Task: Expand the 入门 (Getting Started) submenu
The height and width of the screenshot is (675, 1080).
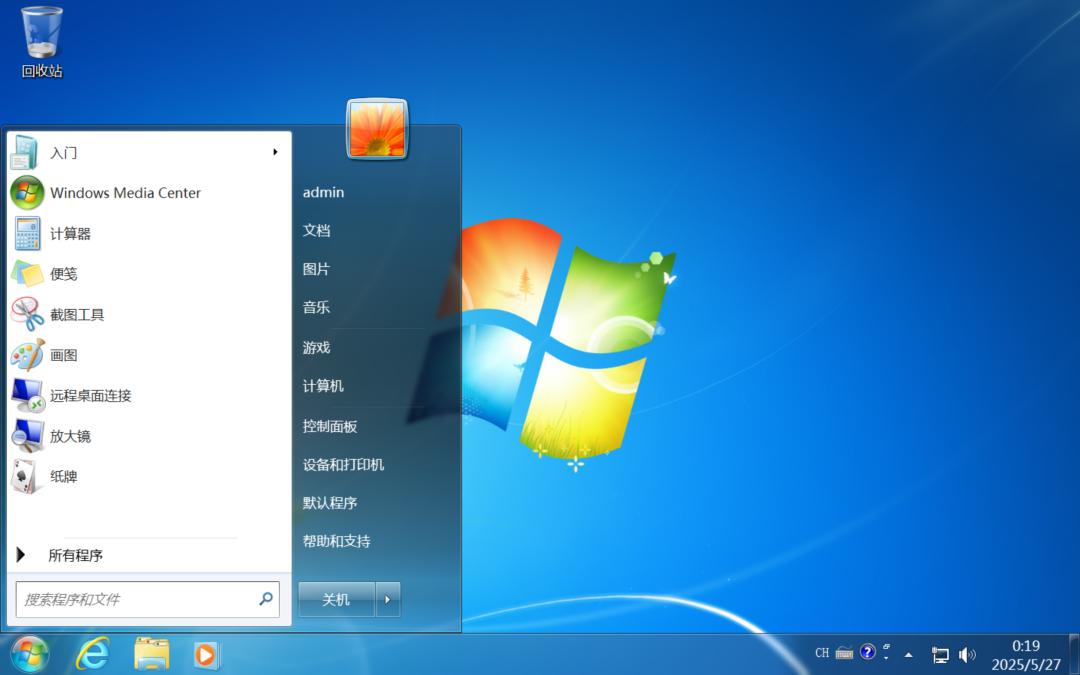Action: click(62, 152)
